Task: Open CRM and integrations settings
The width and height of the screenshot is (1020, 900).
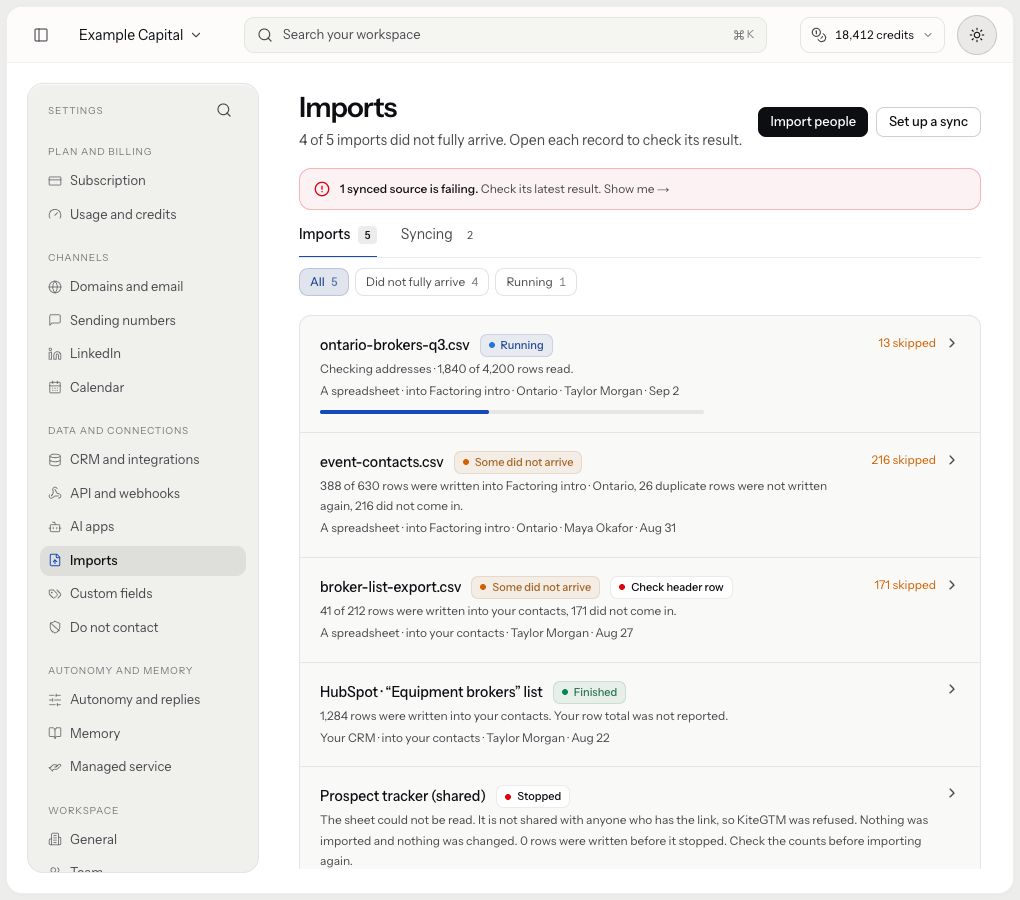Action: click(x=143, y=460)
